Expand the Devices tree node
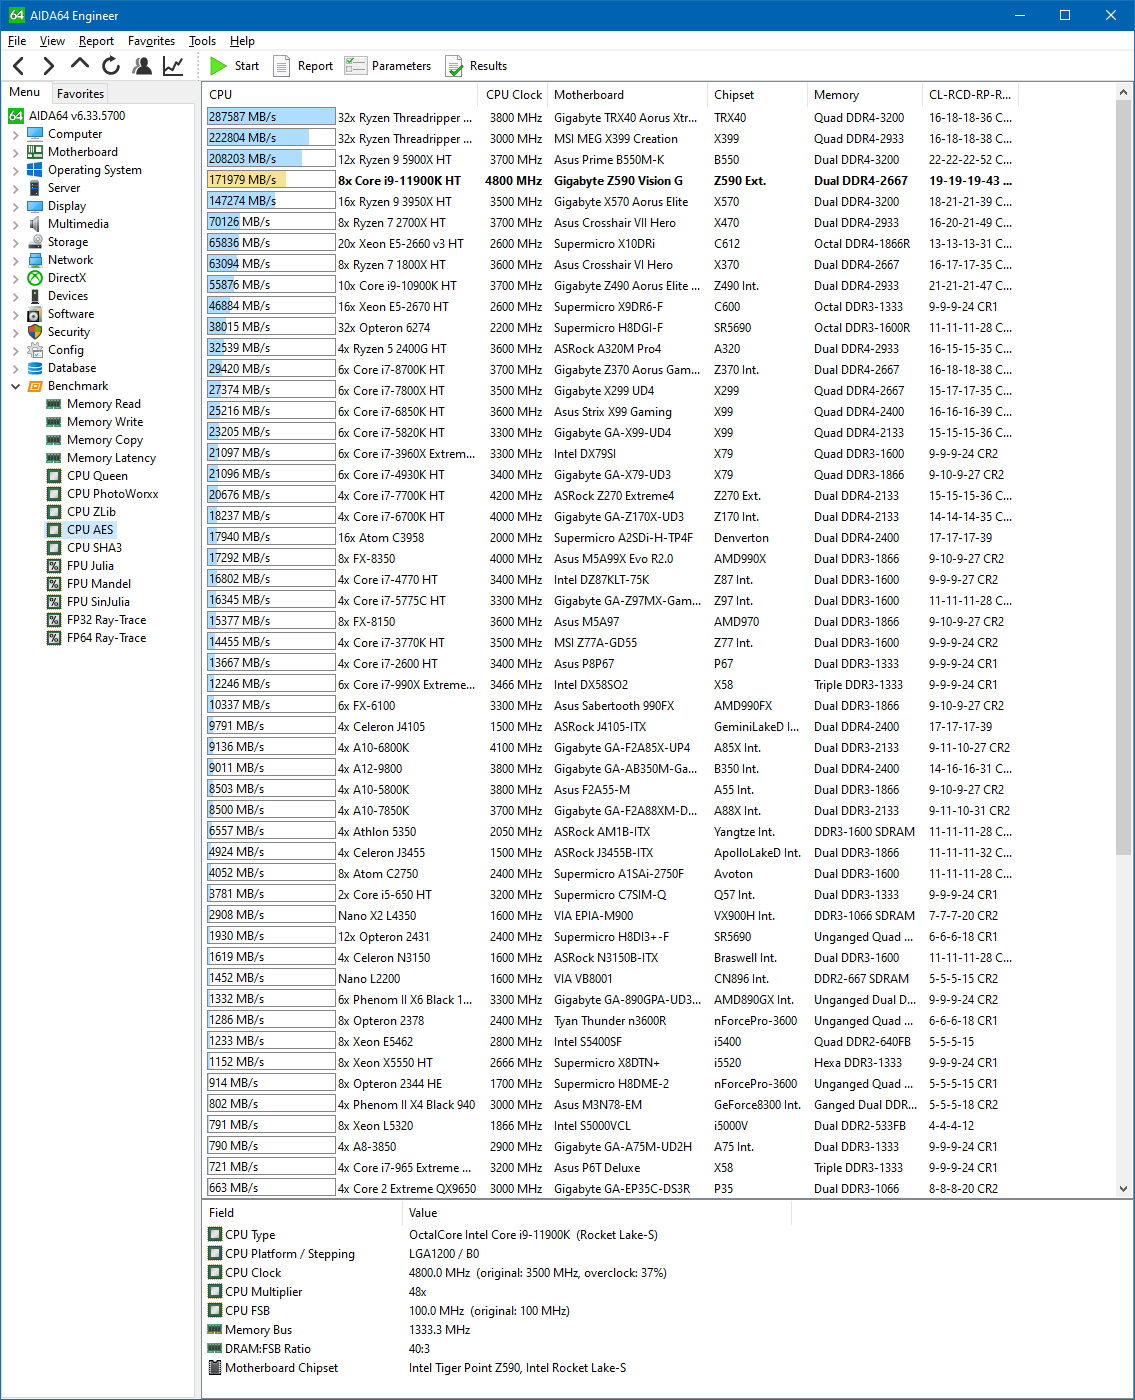The width and height of the screenshot is (1135, 1400). point(15,296)
